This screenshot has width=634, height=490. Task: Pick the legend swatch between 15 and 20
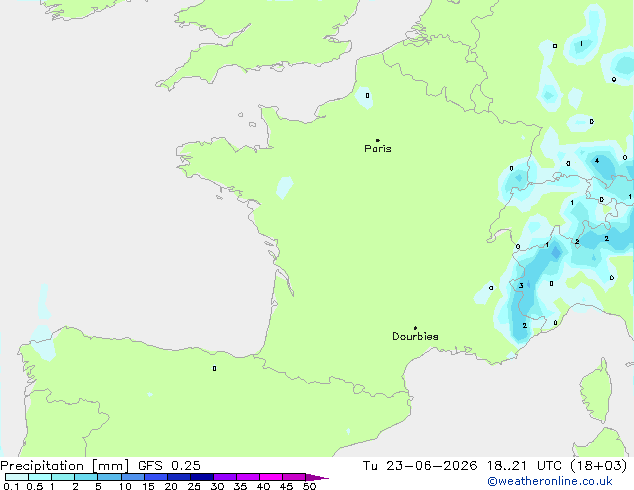pos(156,477)
